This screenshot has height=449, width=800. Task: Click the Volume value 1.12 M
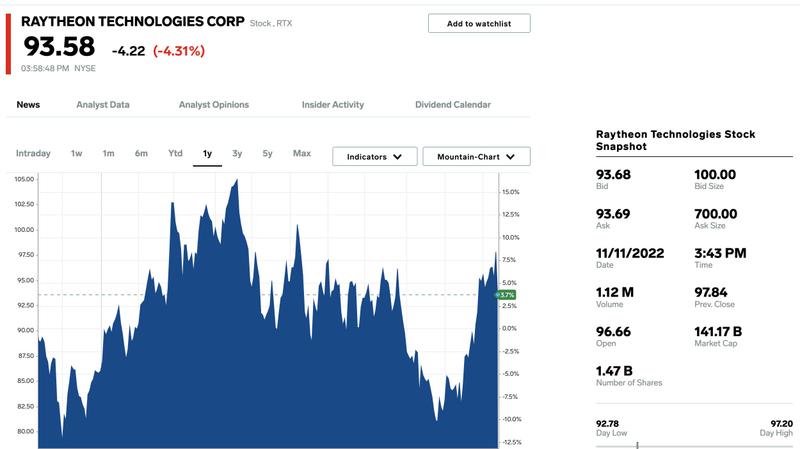pos(615,292)
